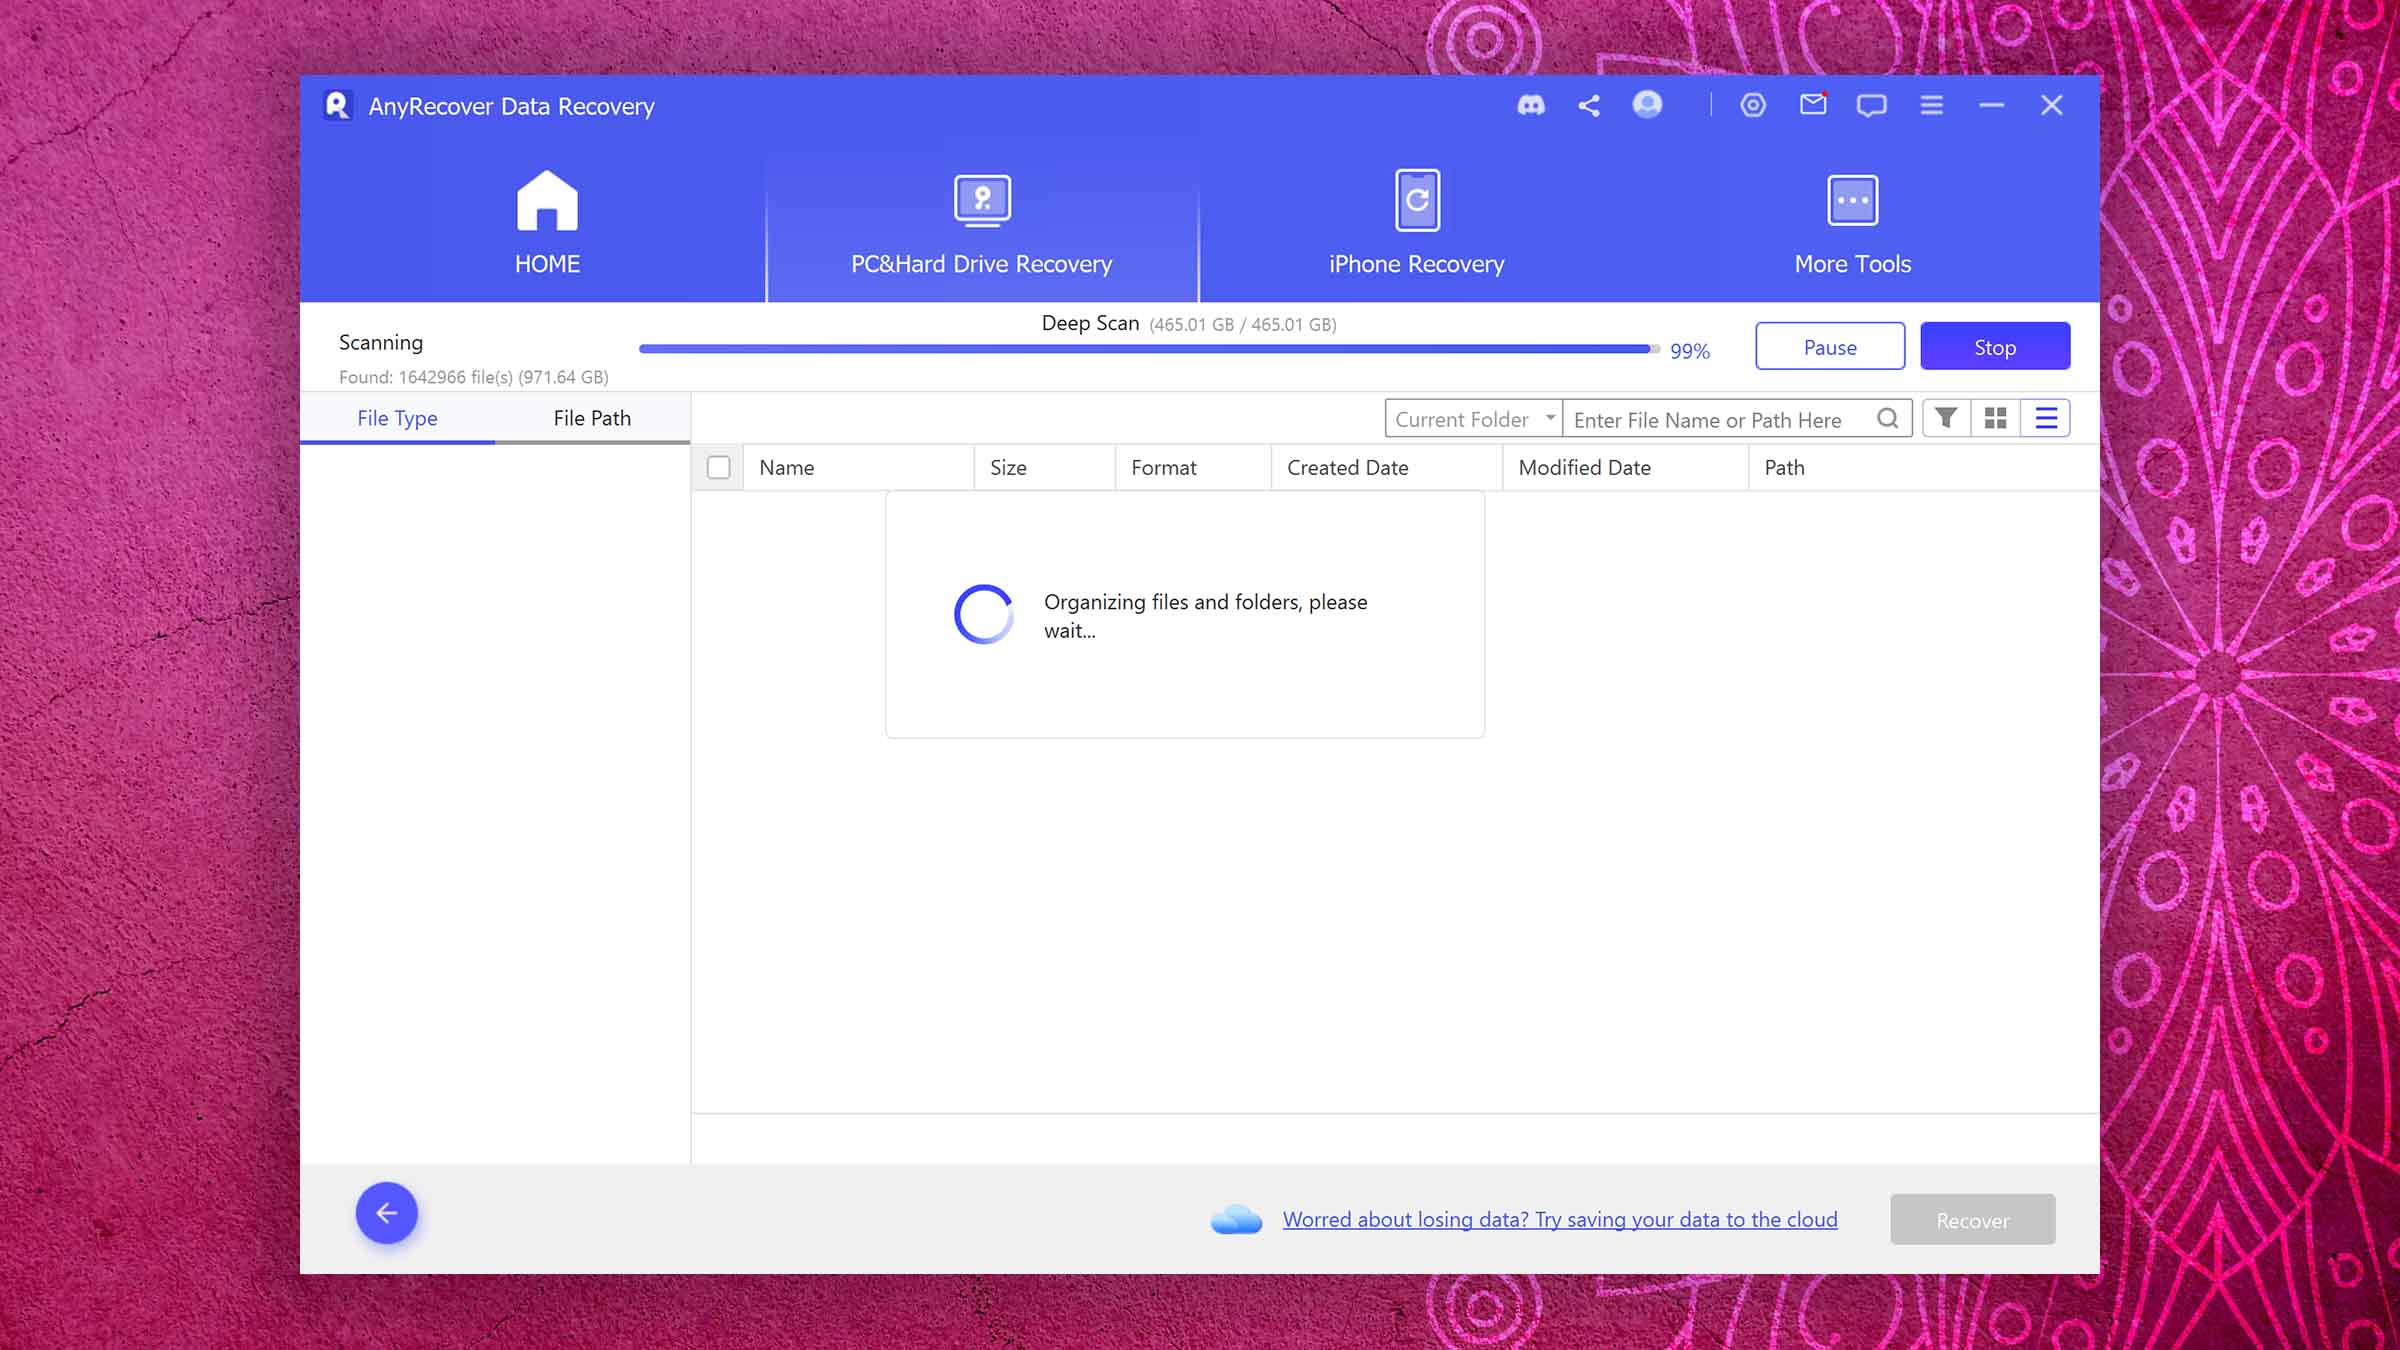This screenshot has width=2400, height=1350.
Task: Click the Found files count text
Action: pos(473,377)
